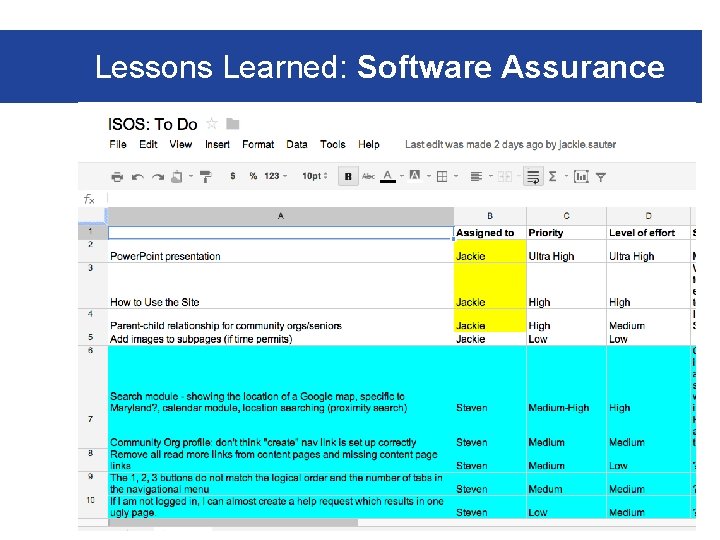Open dropdown arrow next to borders
This screenshot has width=720, height=540.
[456, 176]
